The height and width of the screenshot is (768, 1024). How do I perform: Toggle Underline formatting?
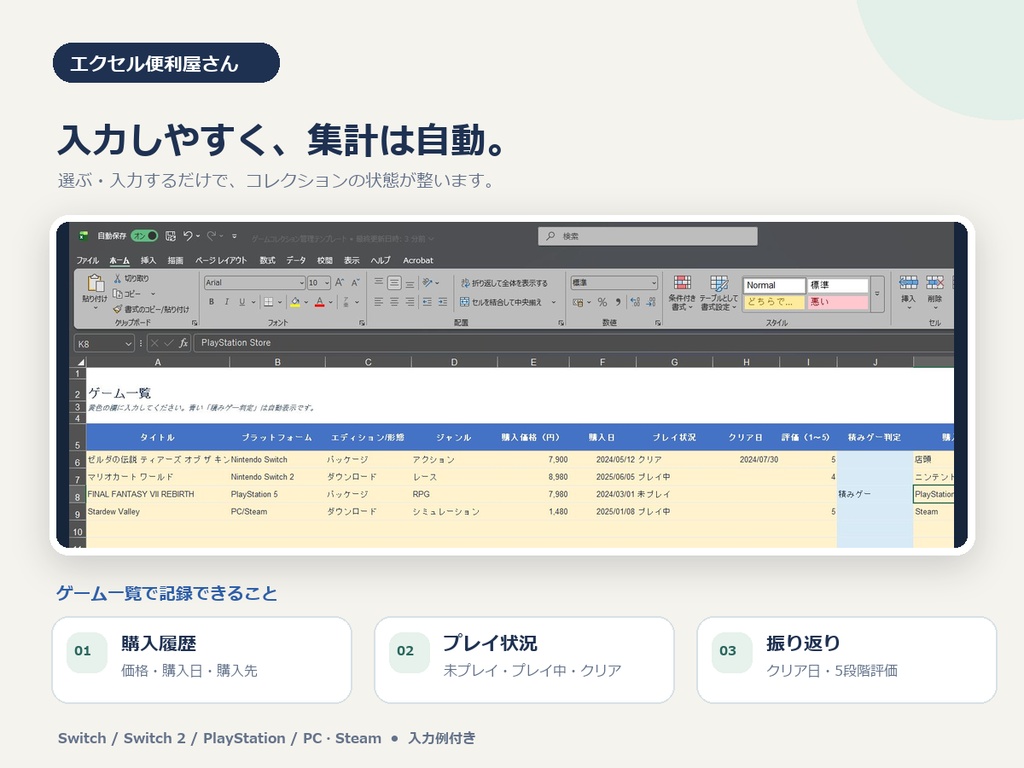pos(242,302)
